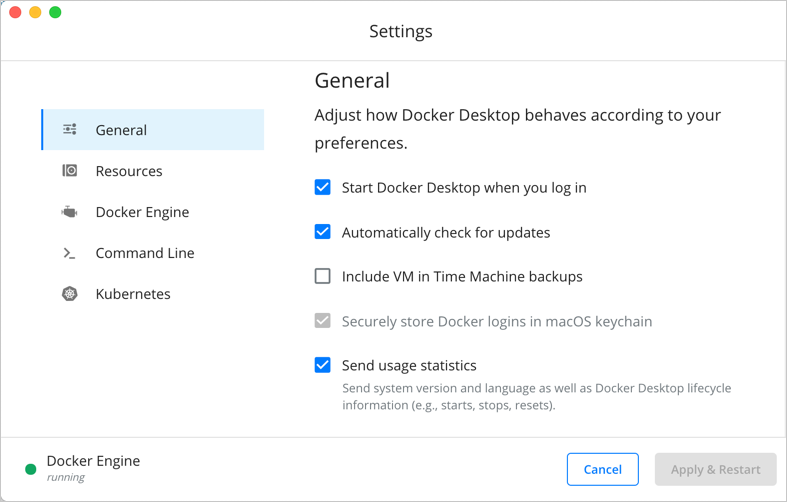
Task: Close the Settings window with red button
Action: pyautogui.click(x=15, y=12)
